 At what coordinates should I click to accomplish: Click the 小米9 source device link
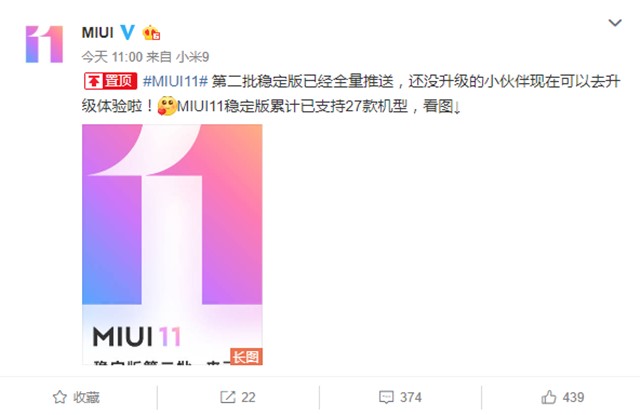coord(192,57)
